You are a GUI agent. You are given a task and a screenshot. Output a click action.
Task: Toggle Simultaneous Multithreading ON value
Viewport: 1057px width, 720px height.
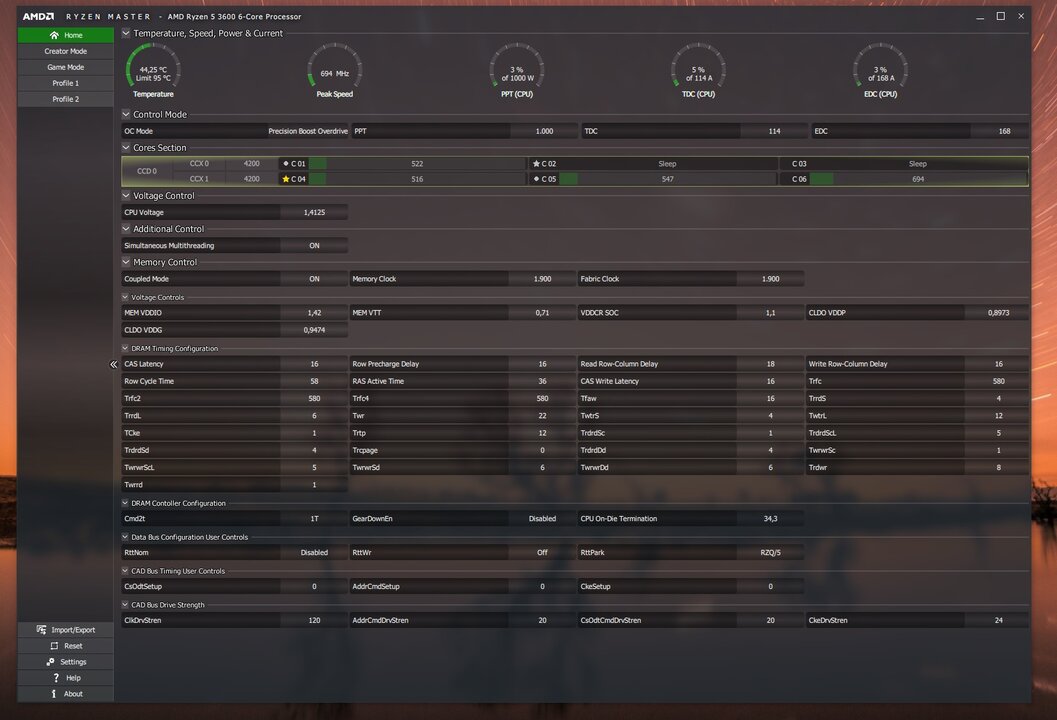(314, 245)
